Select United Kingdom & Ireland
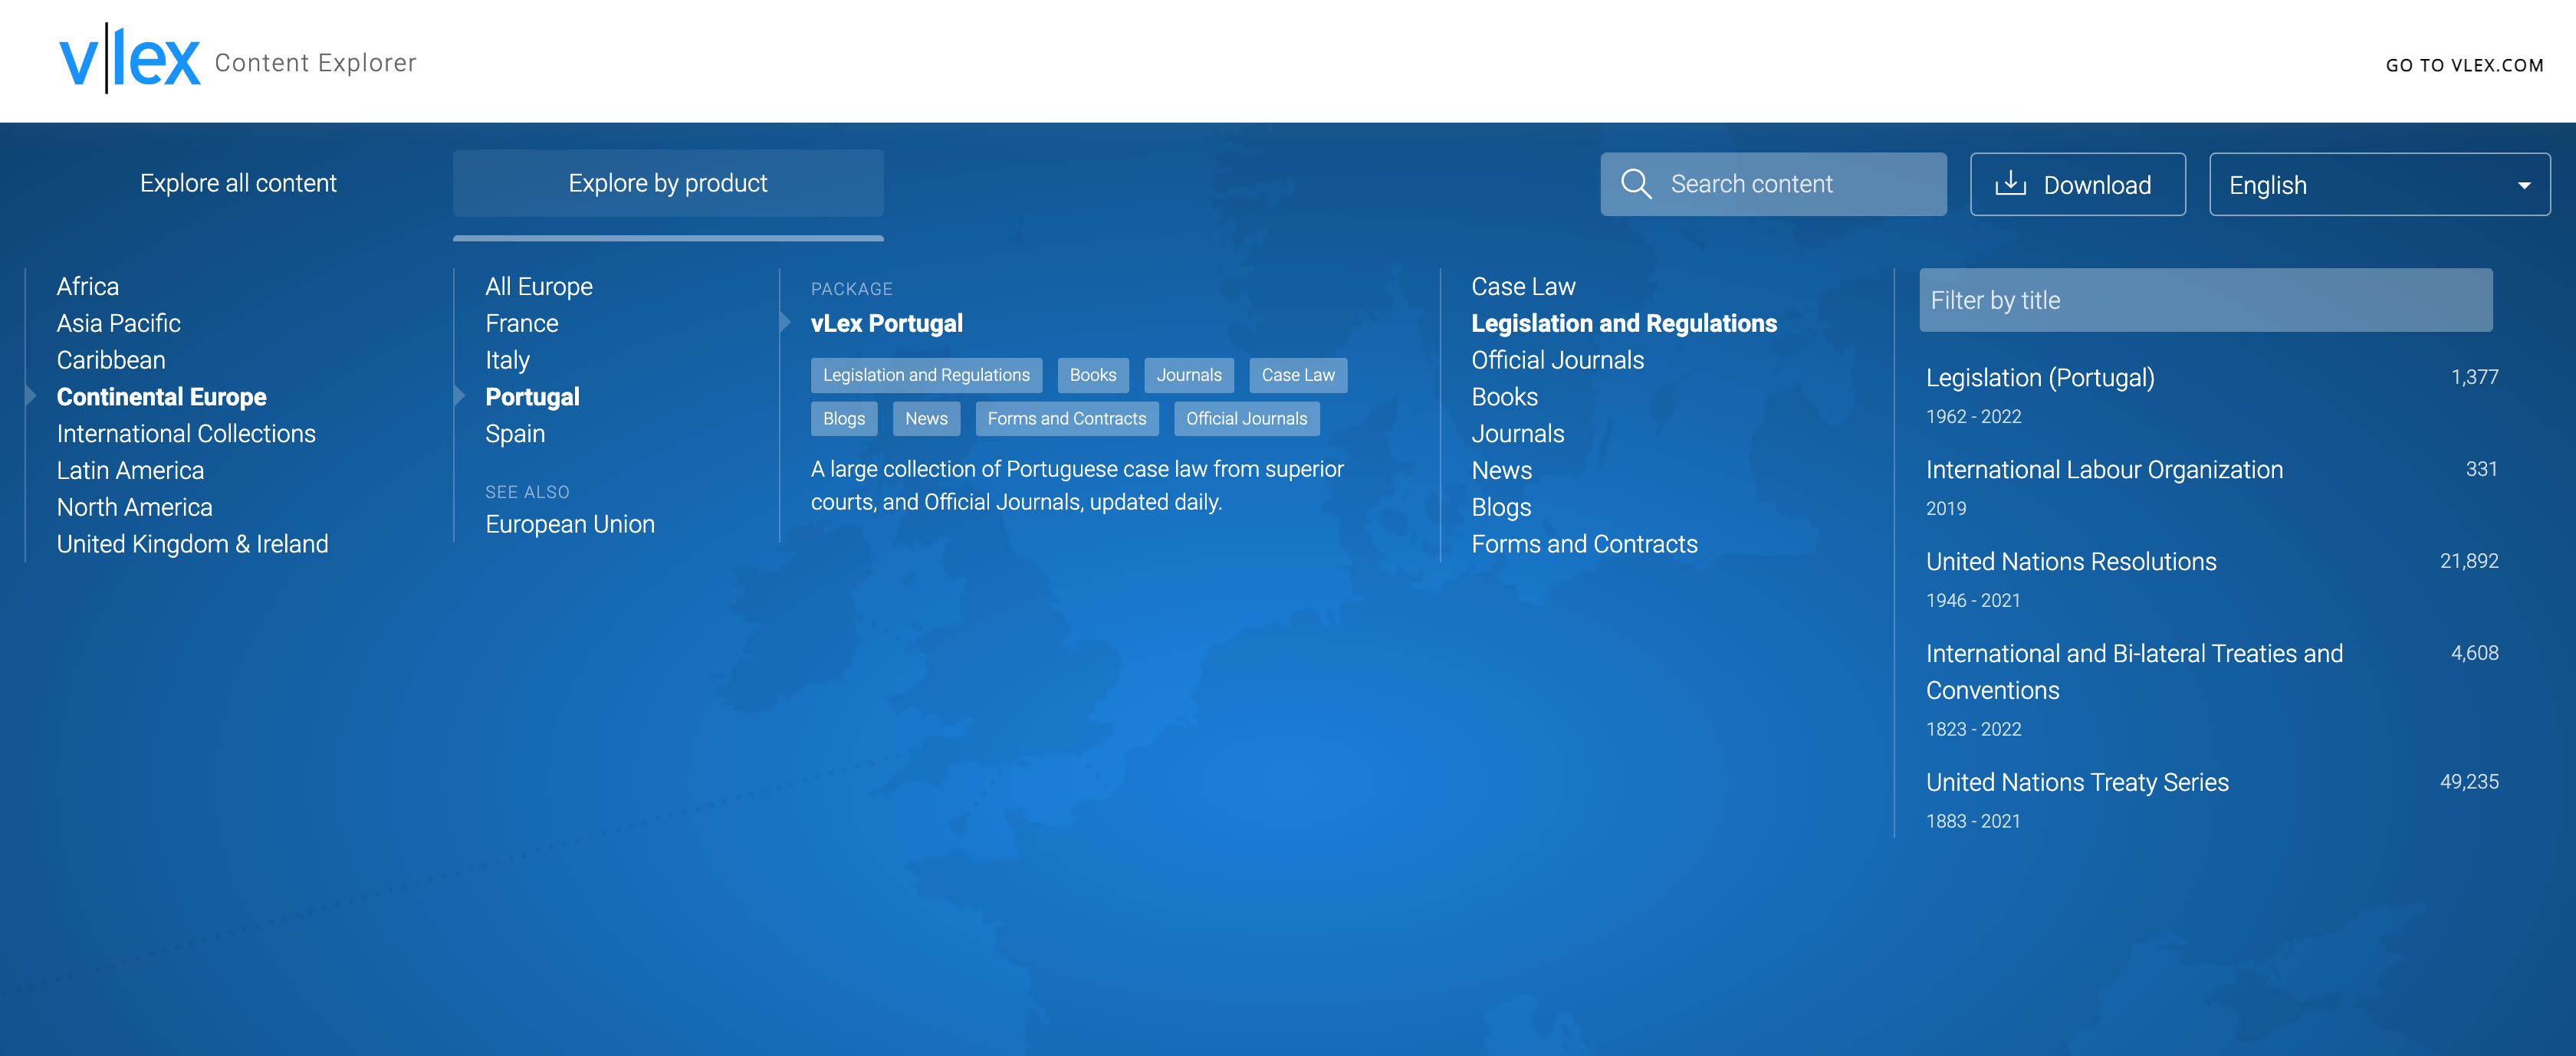The width and height of the screenshot is (2576, 1056). [192, 544]
